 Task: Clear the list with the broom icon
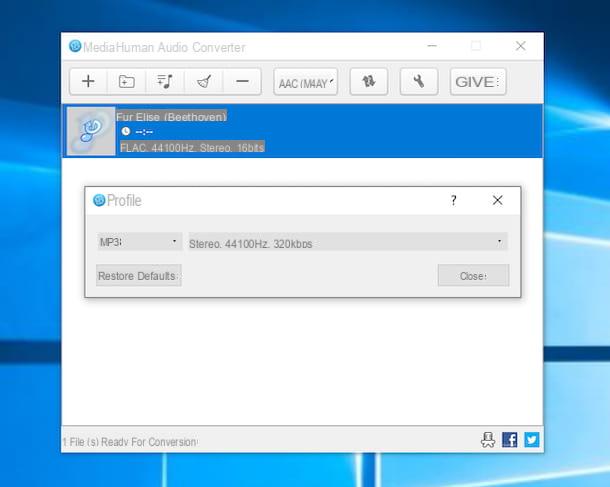click(x=204, y=82)
